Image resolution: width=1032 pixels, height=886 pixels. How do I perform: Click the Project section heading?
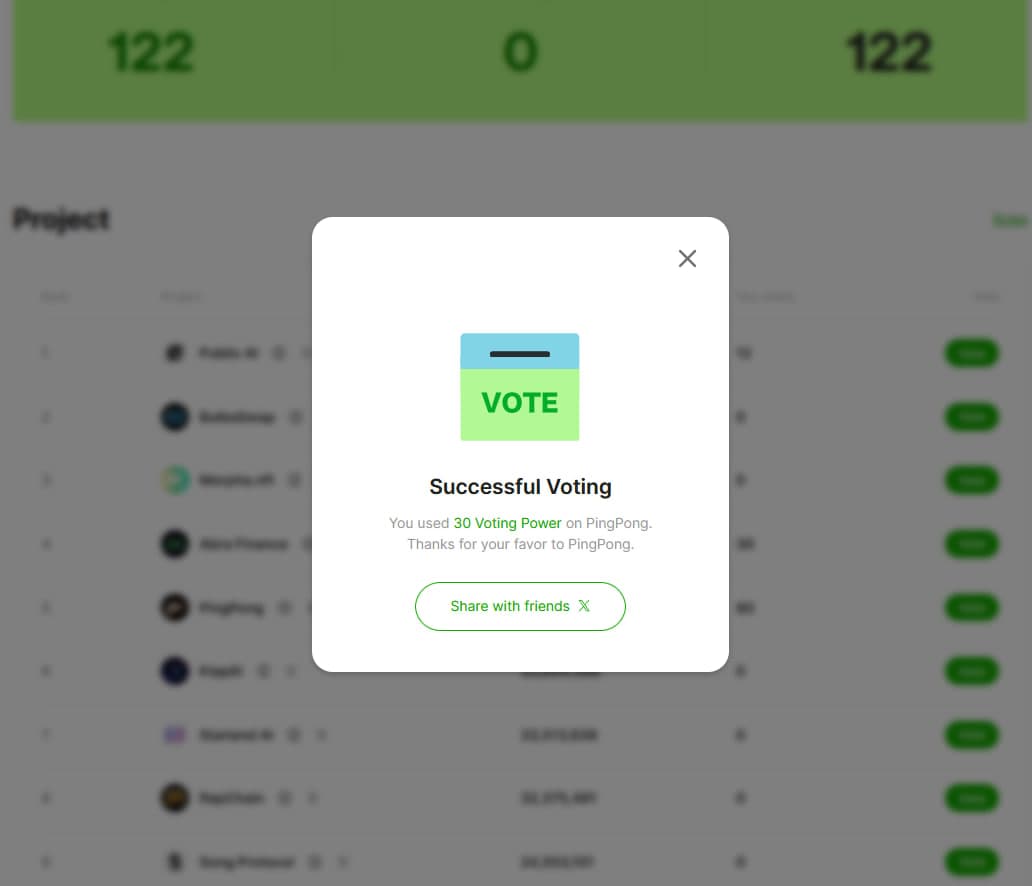(x=61, y=219)
